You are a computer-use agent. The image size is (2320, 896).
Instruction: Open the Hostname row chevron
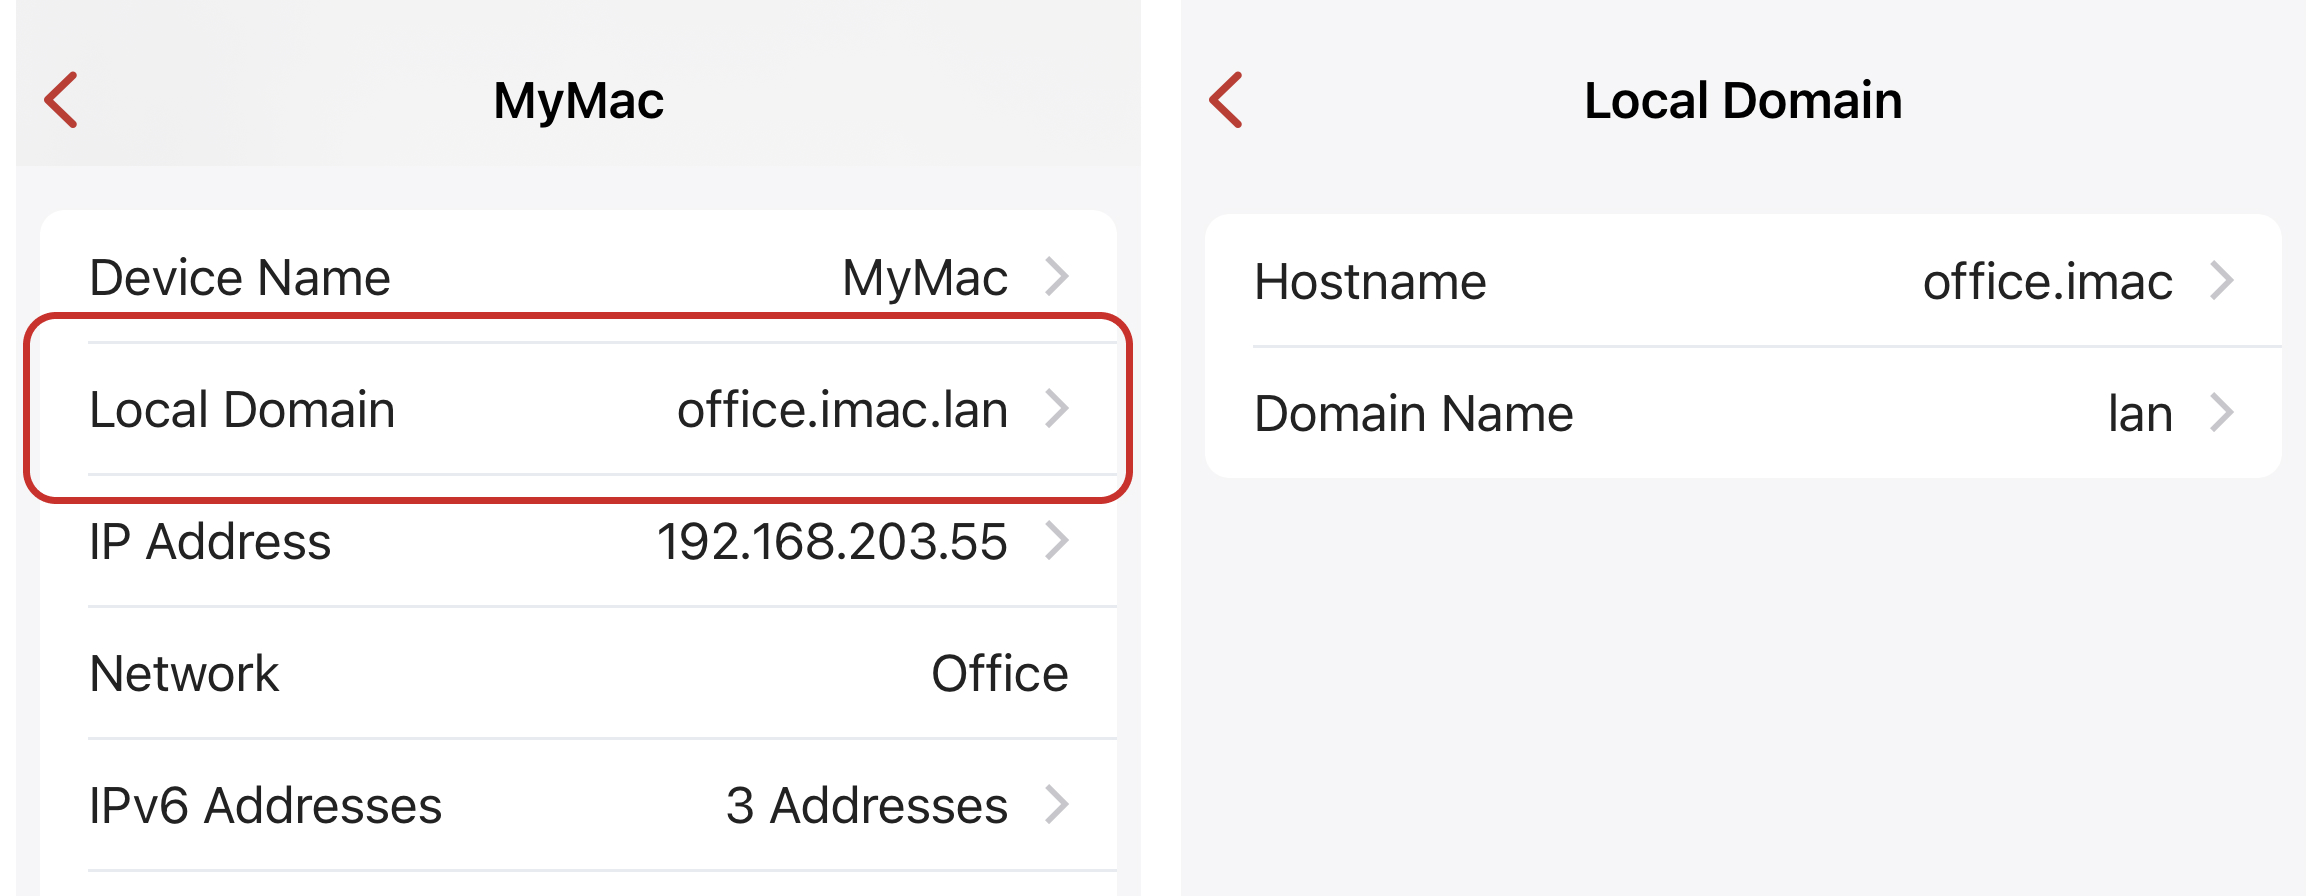[x=2221, y=281]
